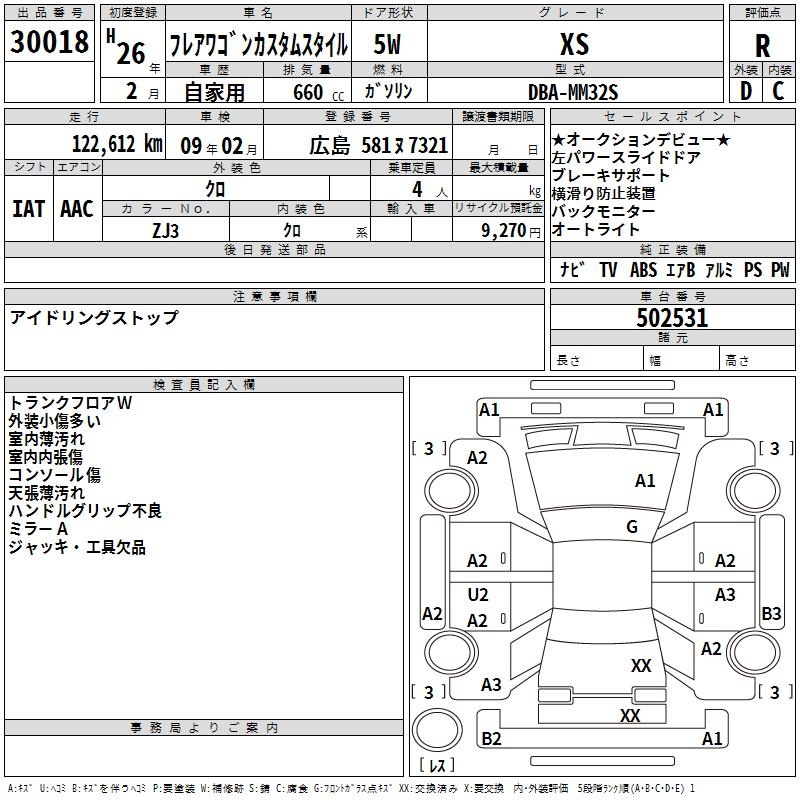
Task: Select the ABS equipment label
Action: point(643,270)
